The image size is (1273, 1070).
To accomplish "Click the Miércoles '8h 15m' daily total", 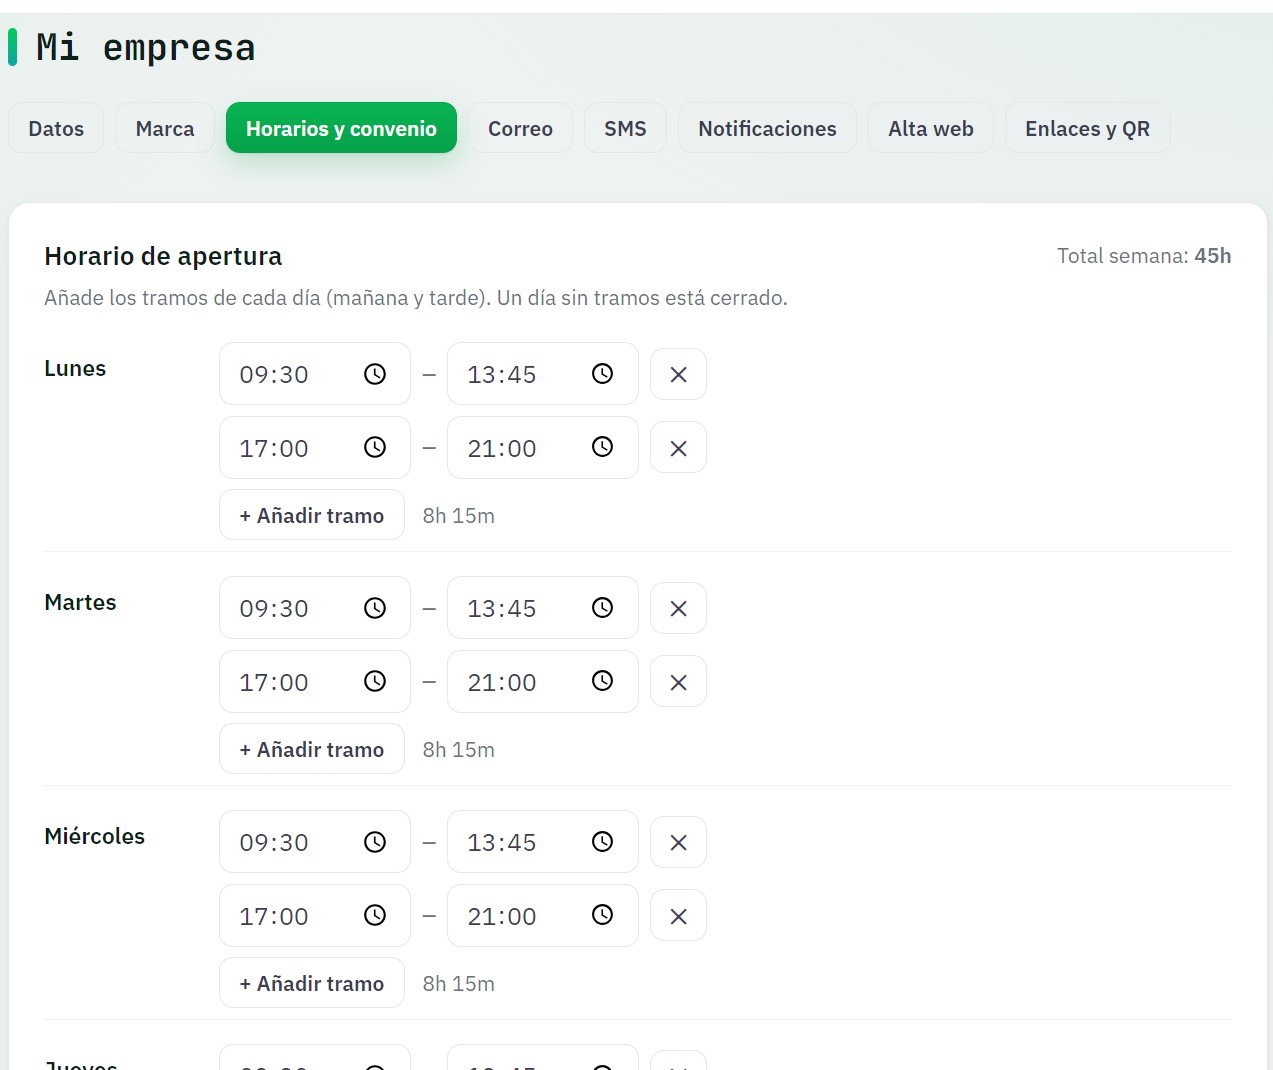I will click(x=458, y=984).
